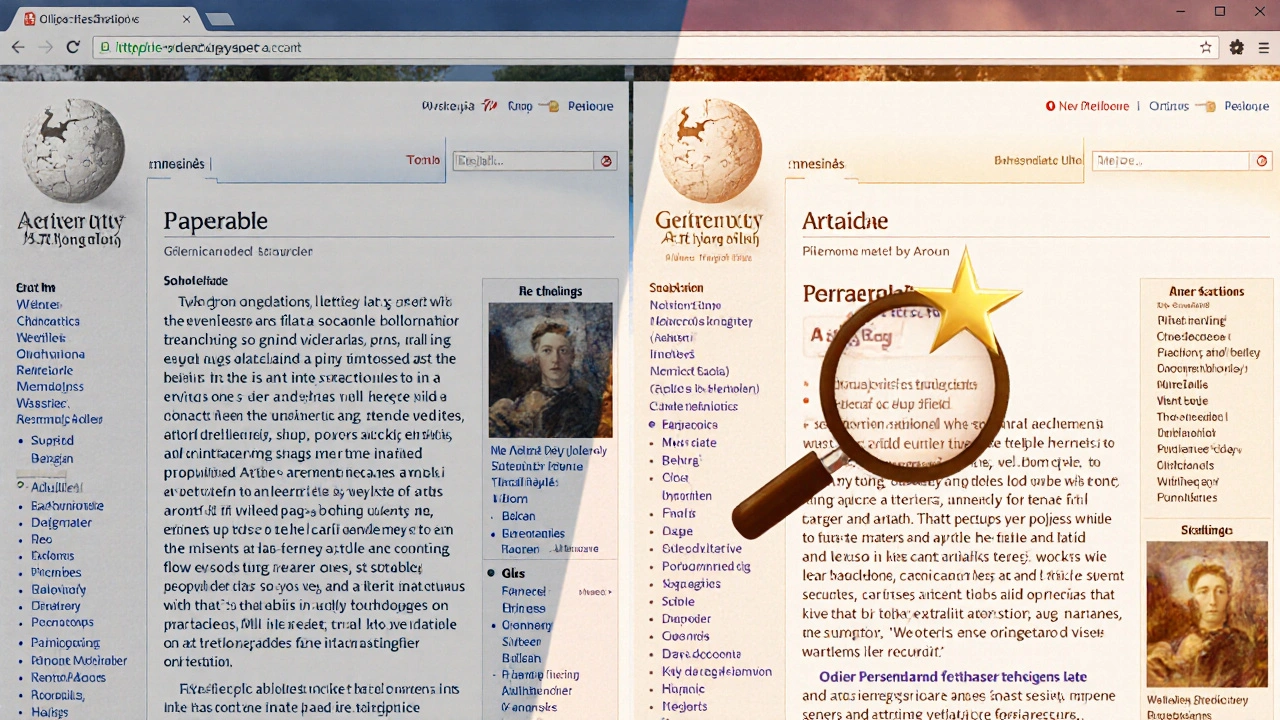Screen dimensions: 1280x720
Task: Click the highlighted Suprtd toggle entry
Action: 51,440
